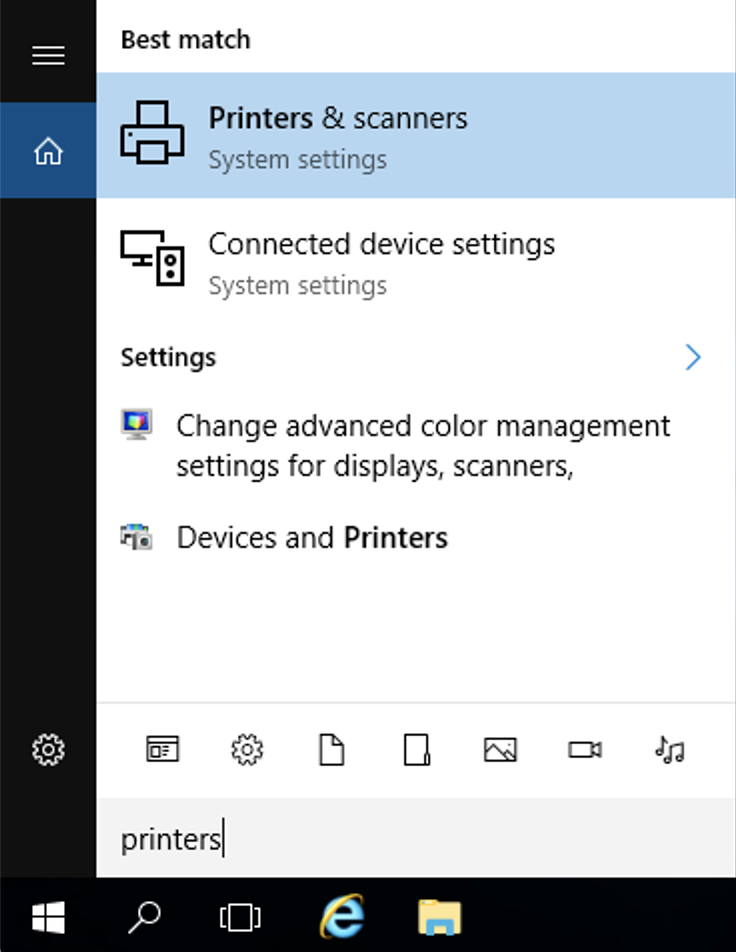This screenshot has width=736, height=952.
Task: Open Connected device settings result
Action: click(416, 263)
